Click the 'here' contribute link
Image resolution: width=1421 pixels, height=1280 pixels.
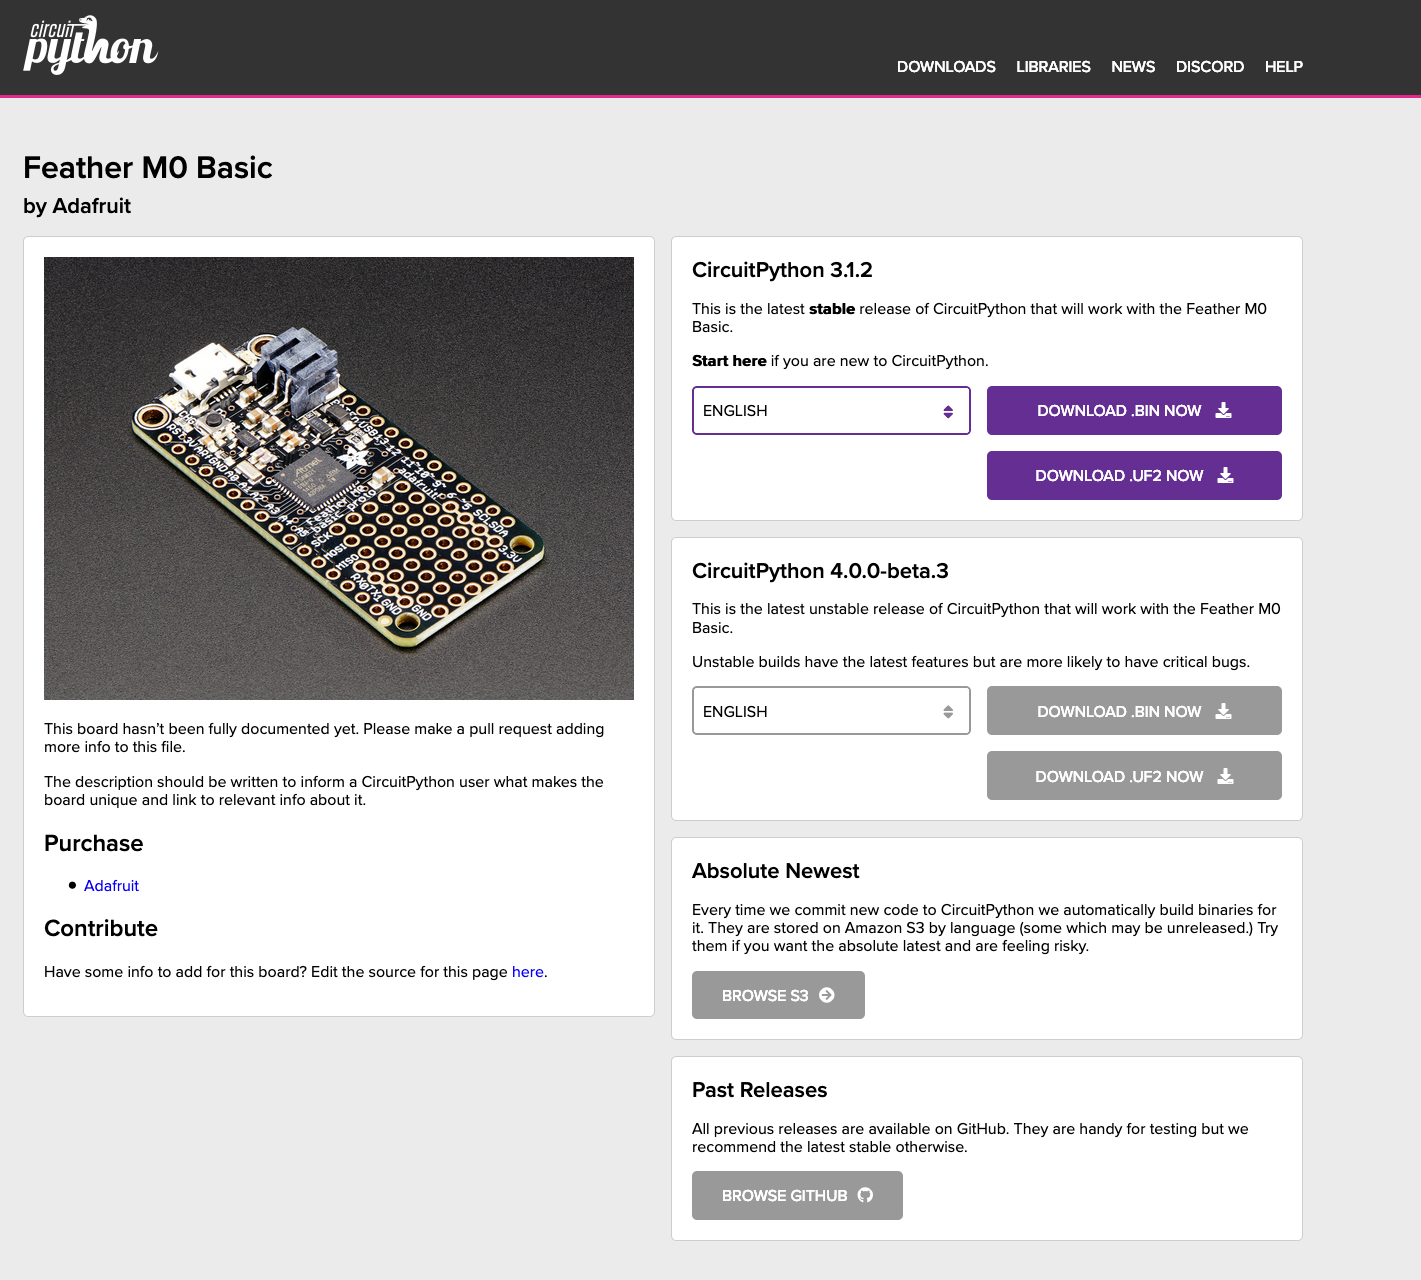click(528, 972)
